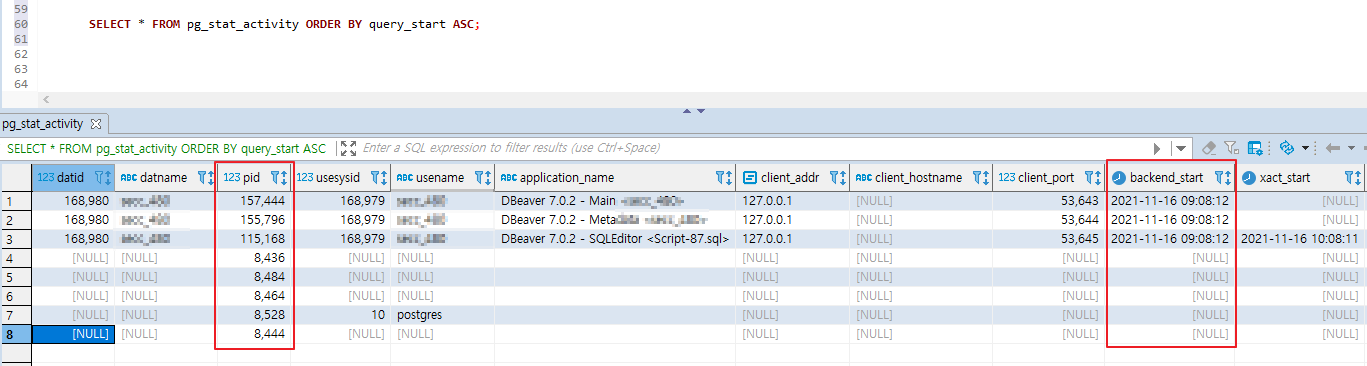The image size is (1367, 366).
Task: Click pid cell 115,168
Action: click(x=255, y=239)
